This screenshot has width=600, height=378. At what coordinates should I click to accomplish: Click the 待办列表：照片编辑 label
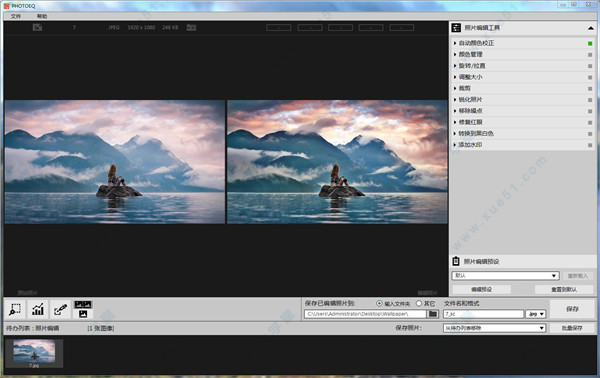[33, 328]
